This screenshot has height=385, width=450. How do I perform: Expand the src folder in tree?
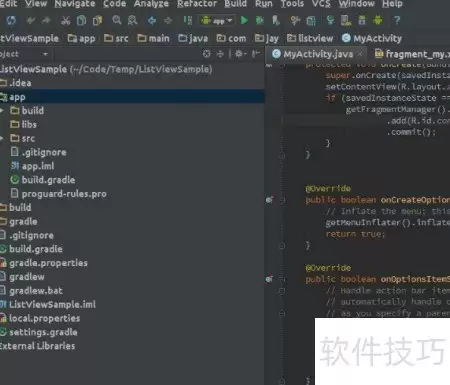(2, 138)
